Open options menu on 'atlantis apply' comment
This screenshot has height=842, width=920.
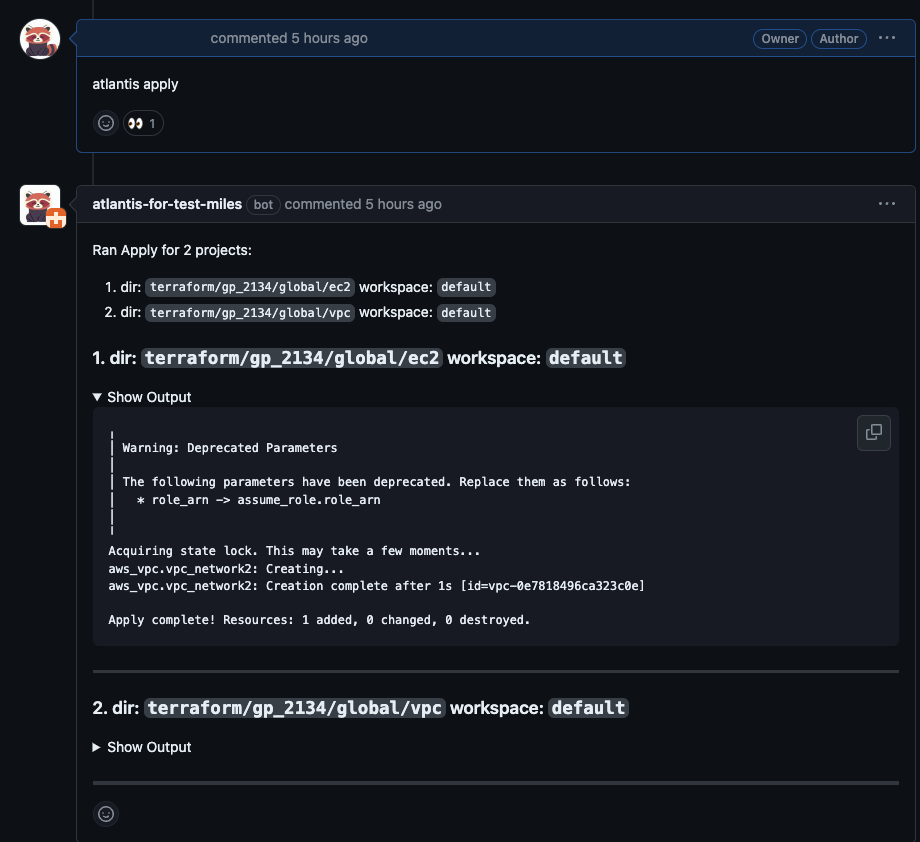[887, 38]
